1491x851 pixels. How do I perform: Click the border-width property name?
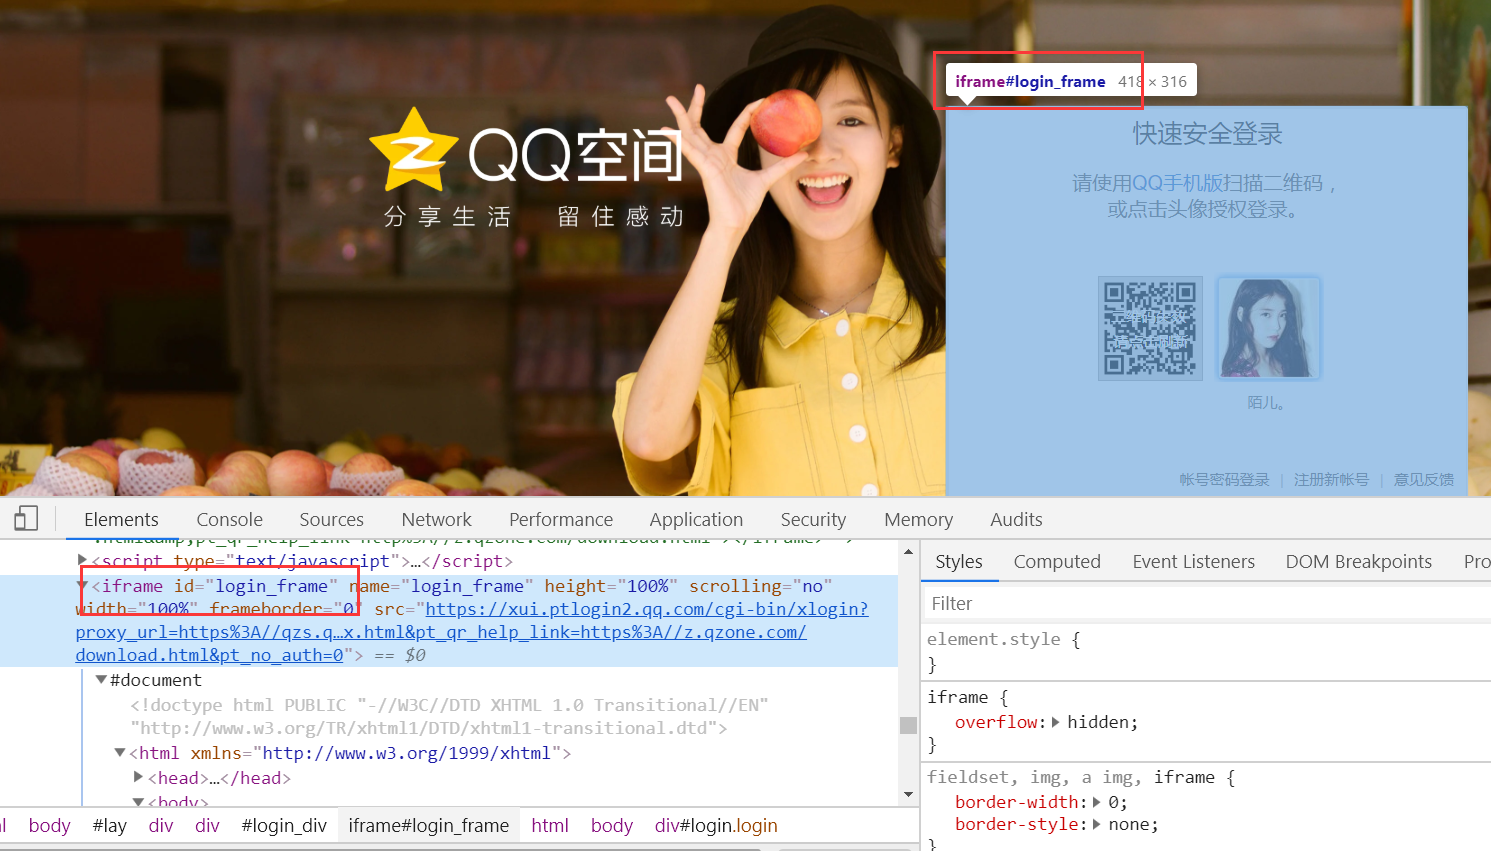tap(1017, 802)
